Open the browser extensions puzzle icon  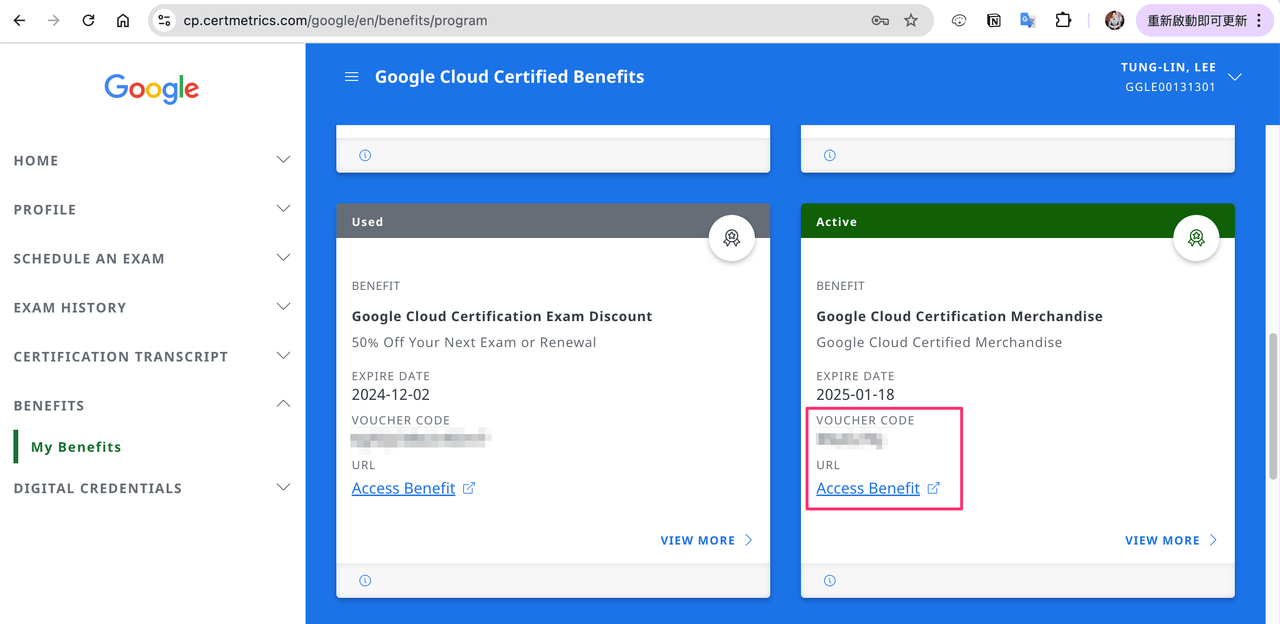tap(1063, 19)
